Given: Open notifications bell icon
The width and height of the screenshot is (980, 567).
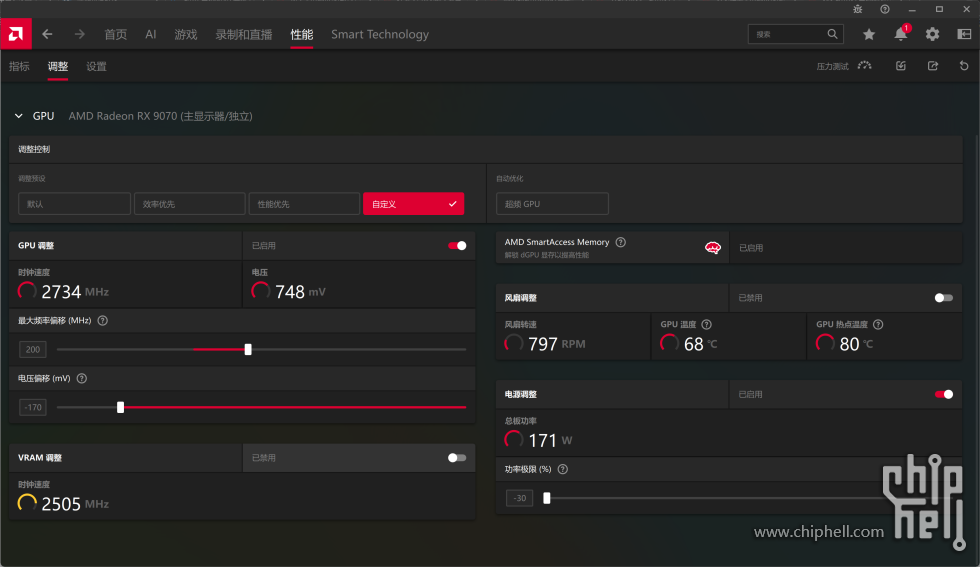Looking at the screenshot, I should click(x=901, y=34).
